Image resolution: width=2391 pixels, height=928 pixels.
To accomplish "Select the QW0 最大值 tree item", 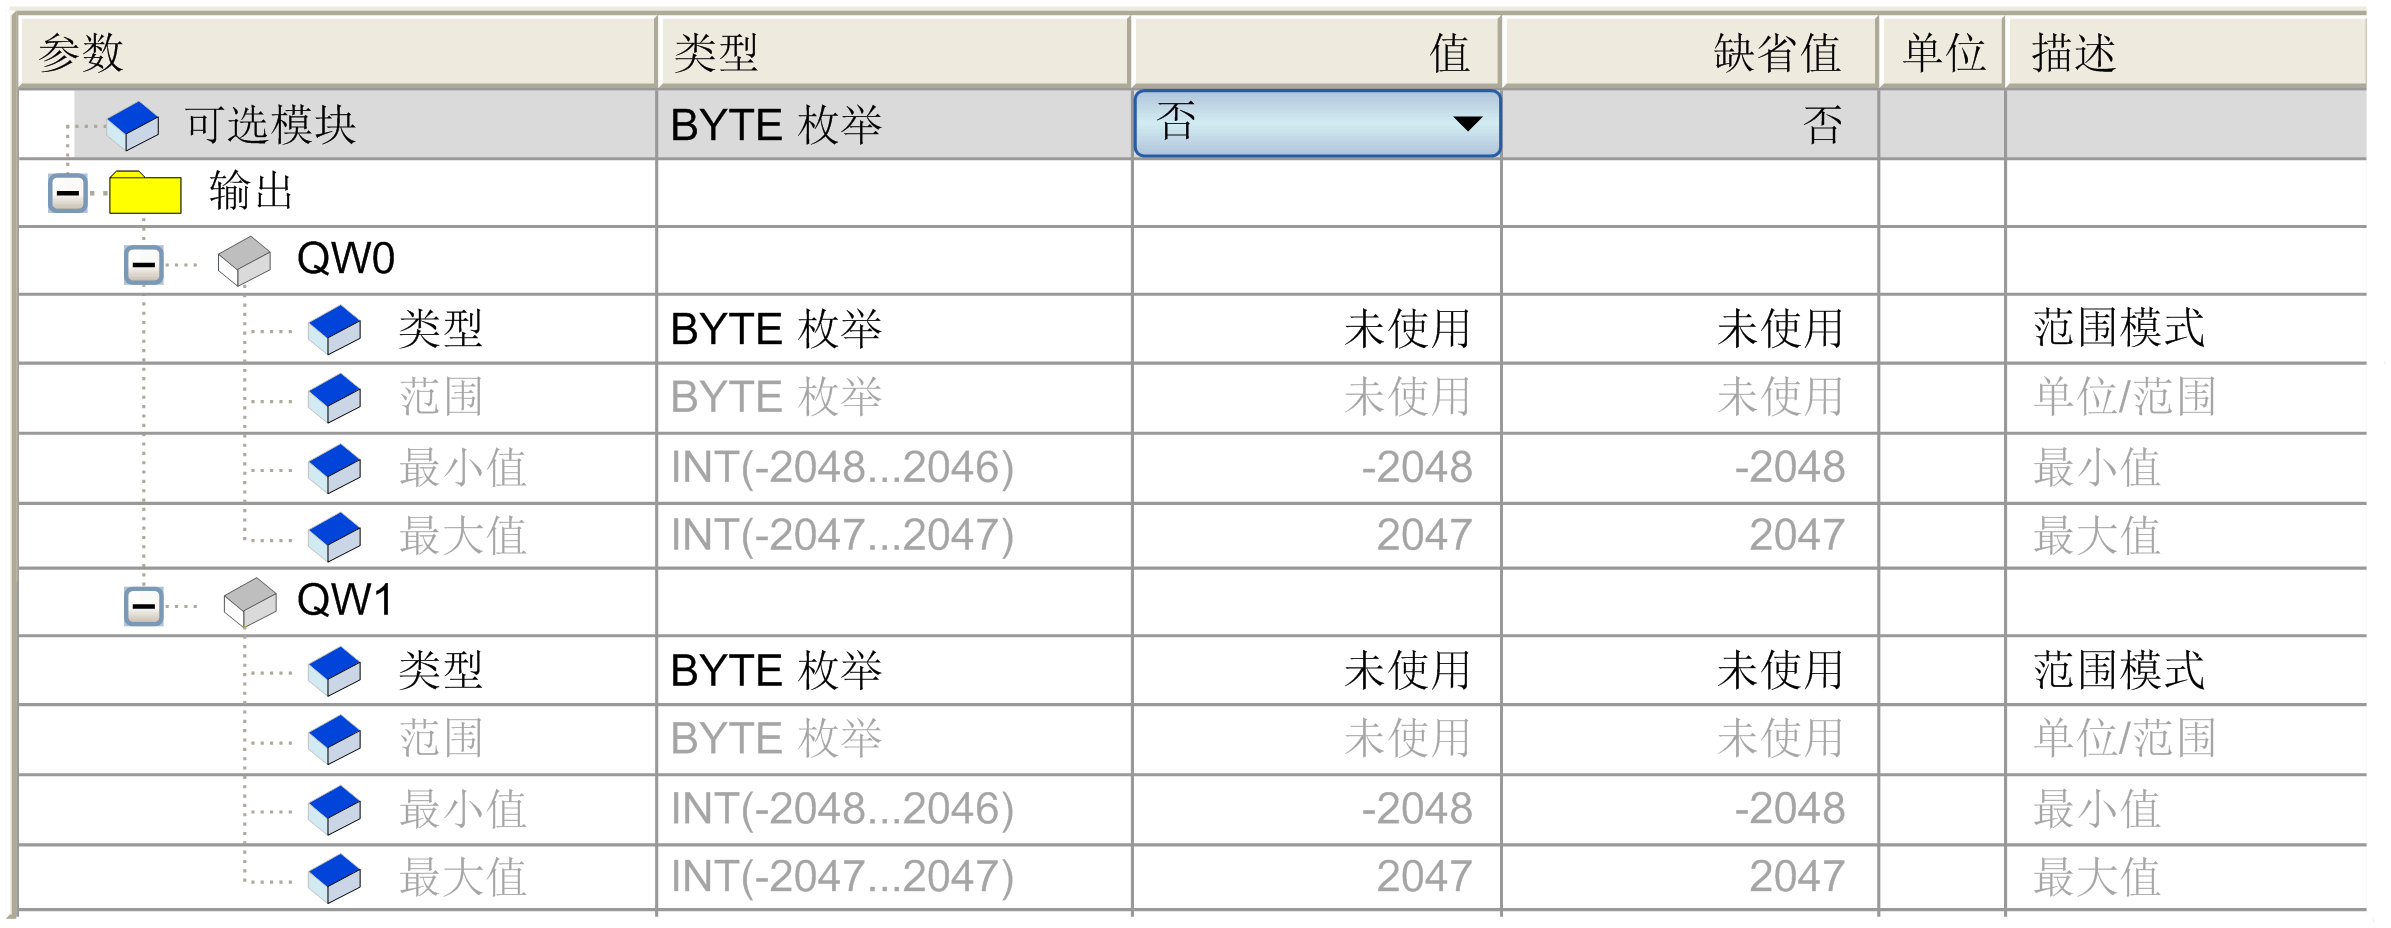I will [462, 536].
